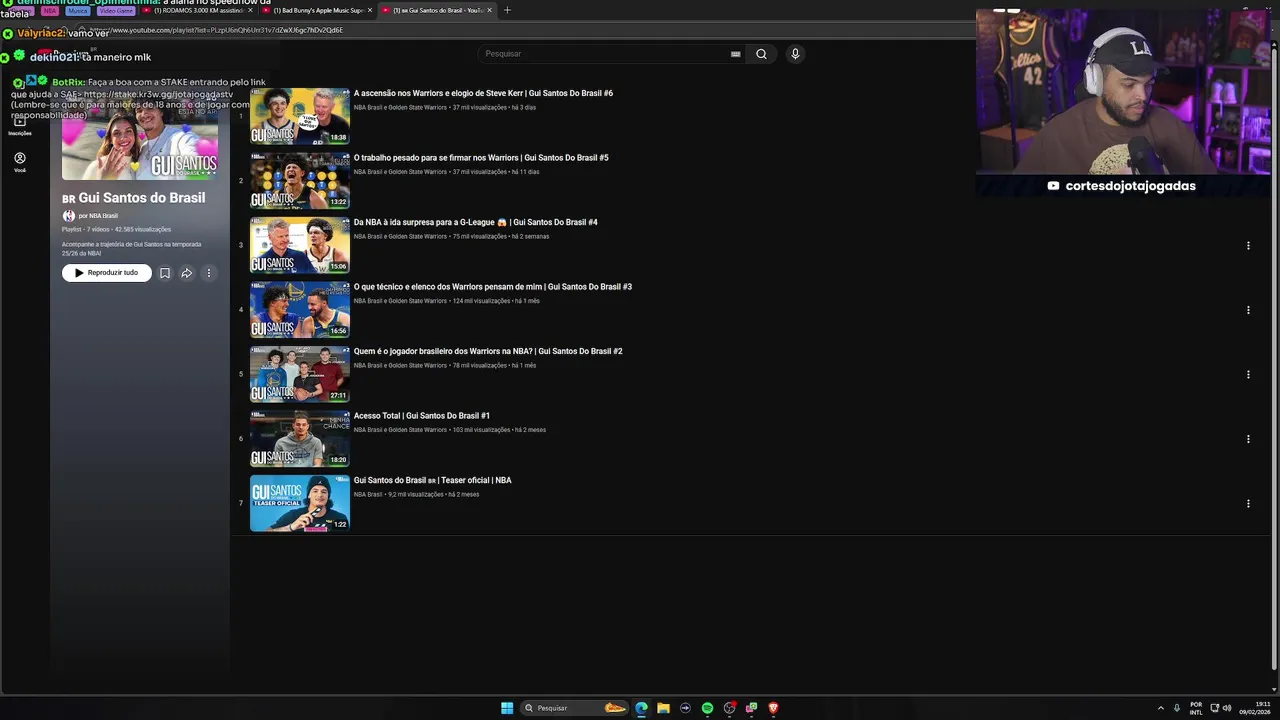1280x720 pixels.
Task: Activate voice search microphone icon
Action: 795,54
